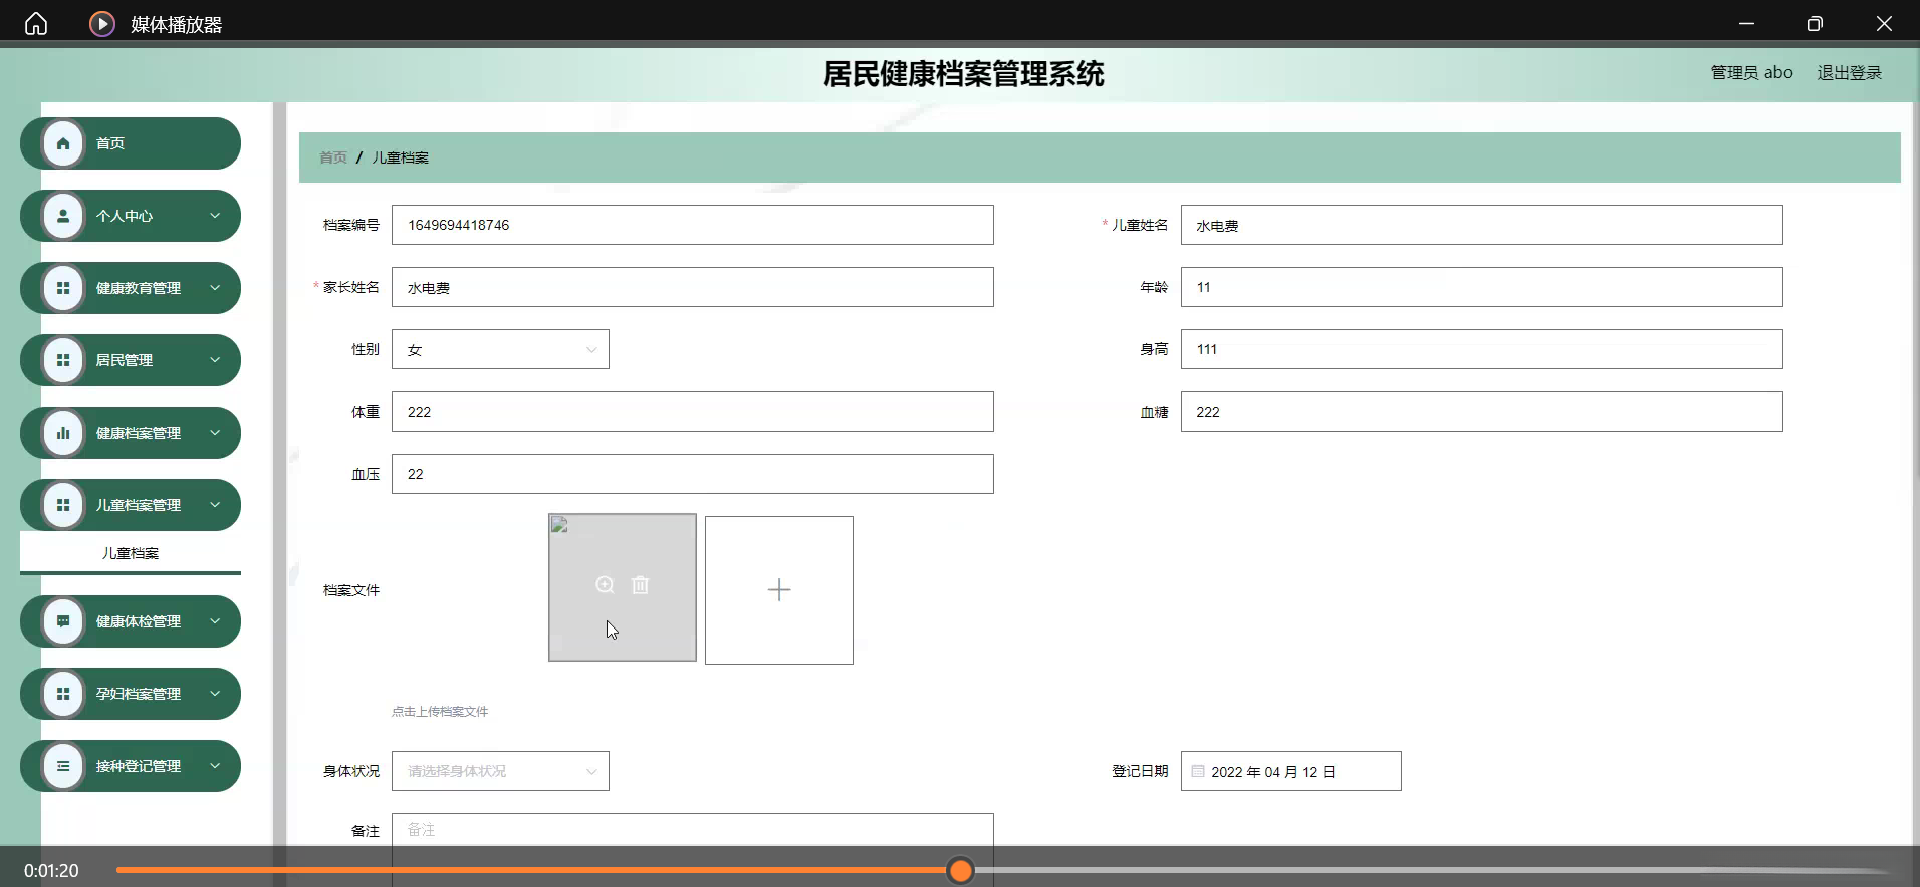Collapse the 儿童档案管理 menu chevron
1920x887 pixels.
215,505
